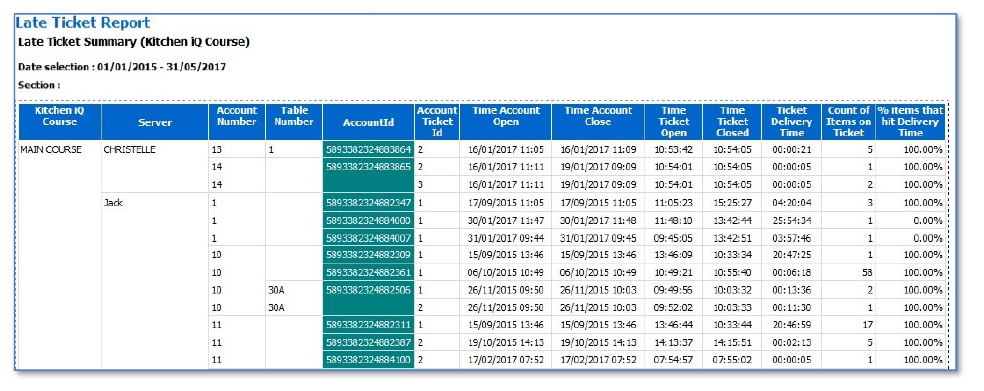This screenshot has height=391, width=984.
Task: Open AccountId 5893382324884000 link
Action: (x=368, y=220)
